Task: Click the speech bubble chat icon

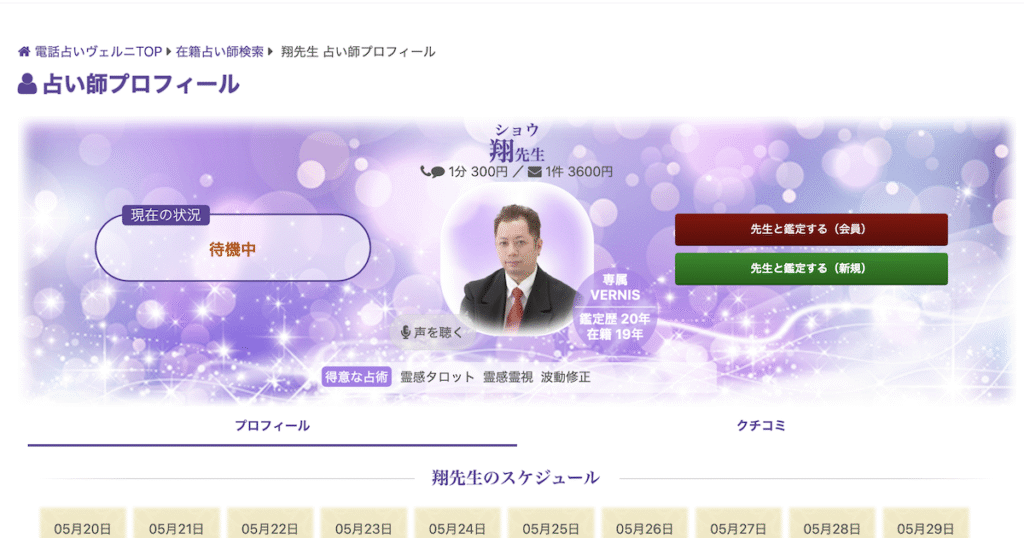Action: pos(438,172)
